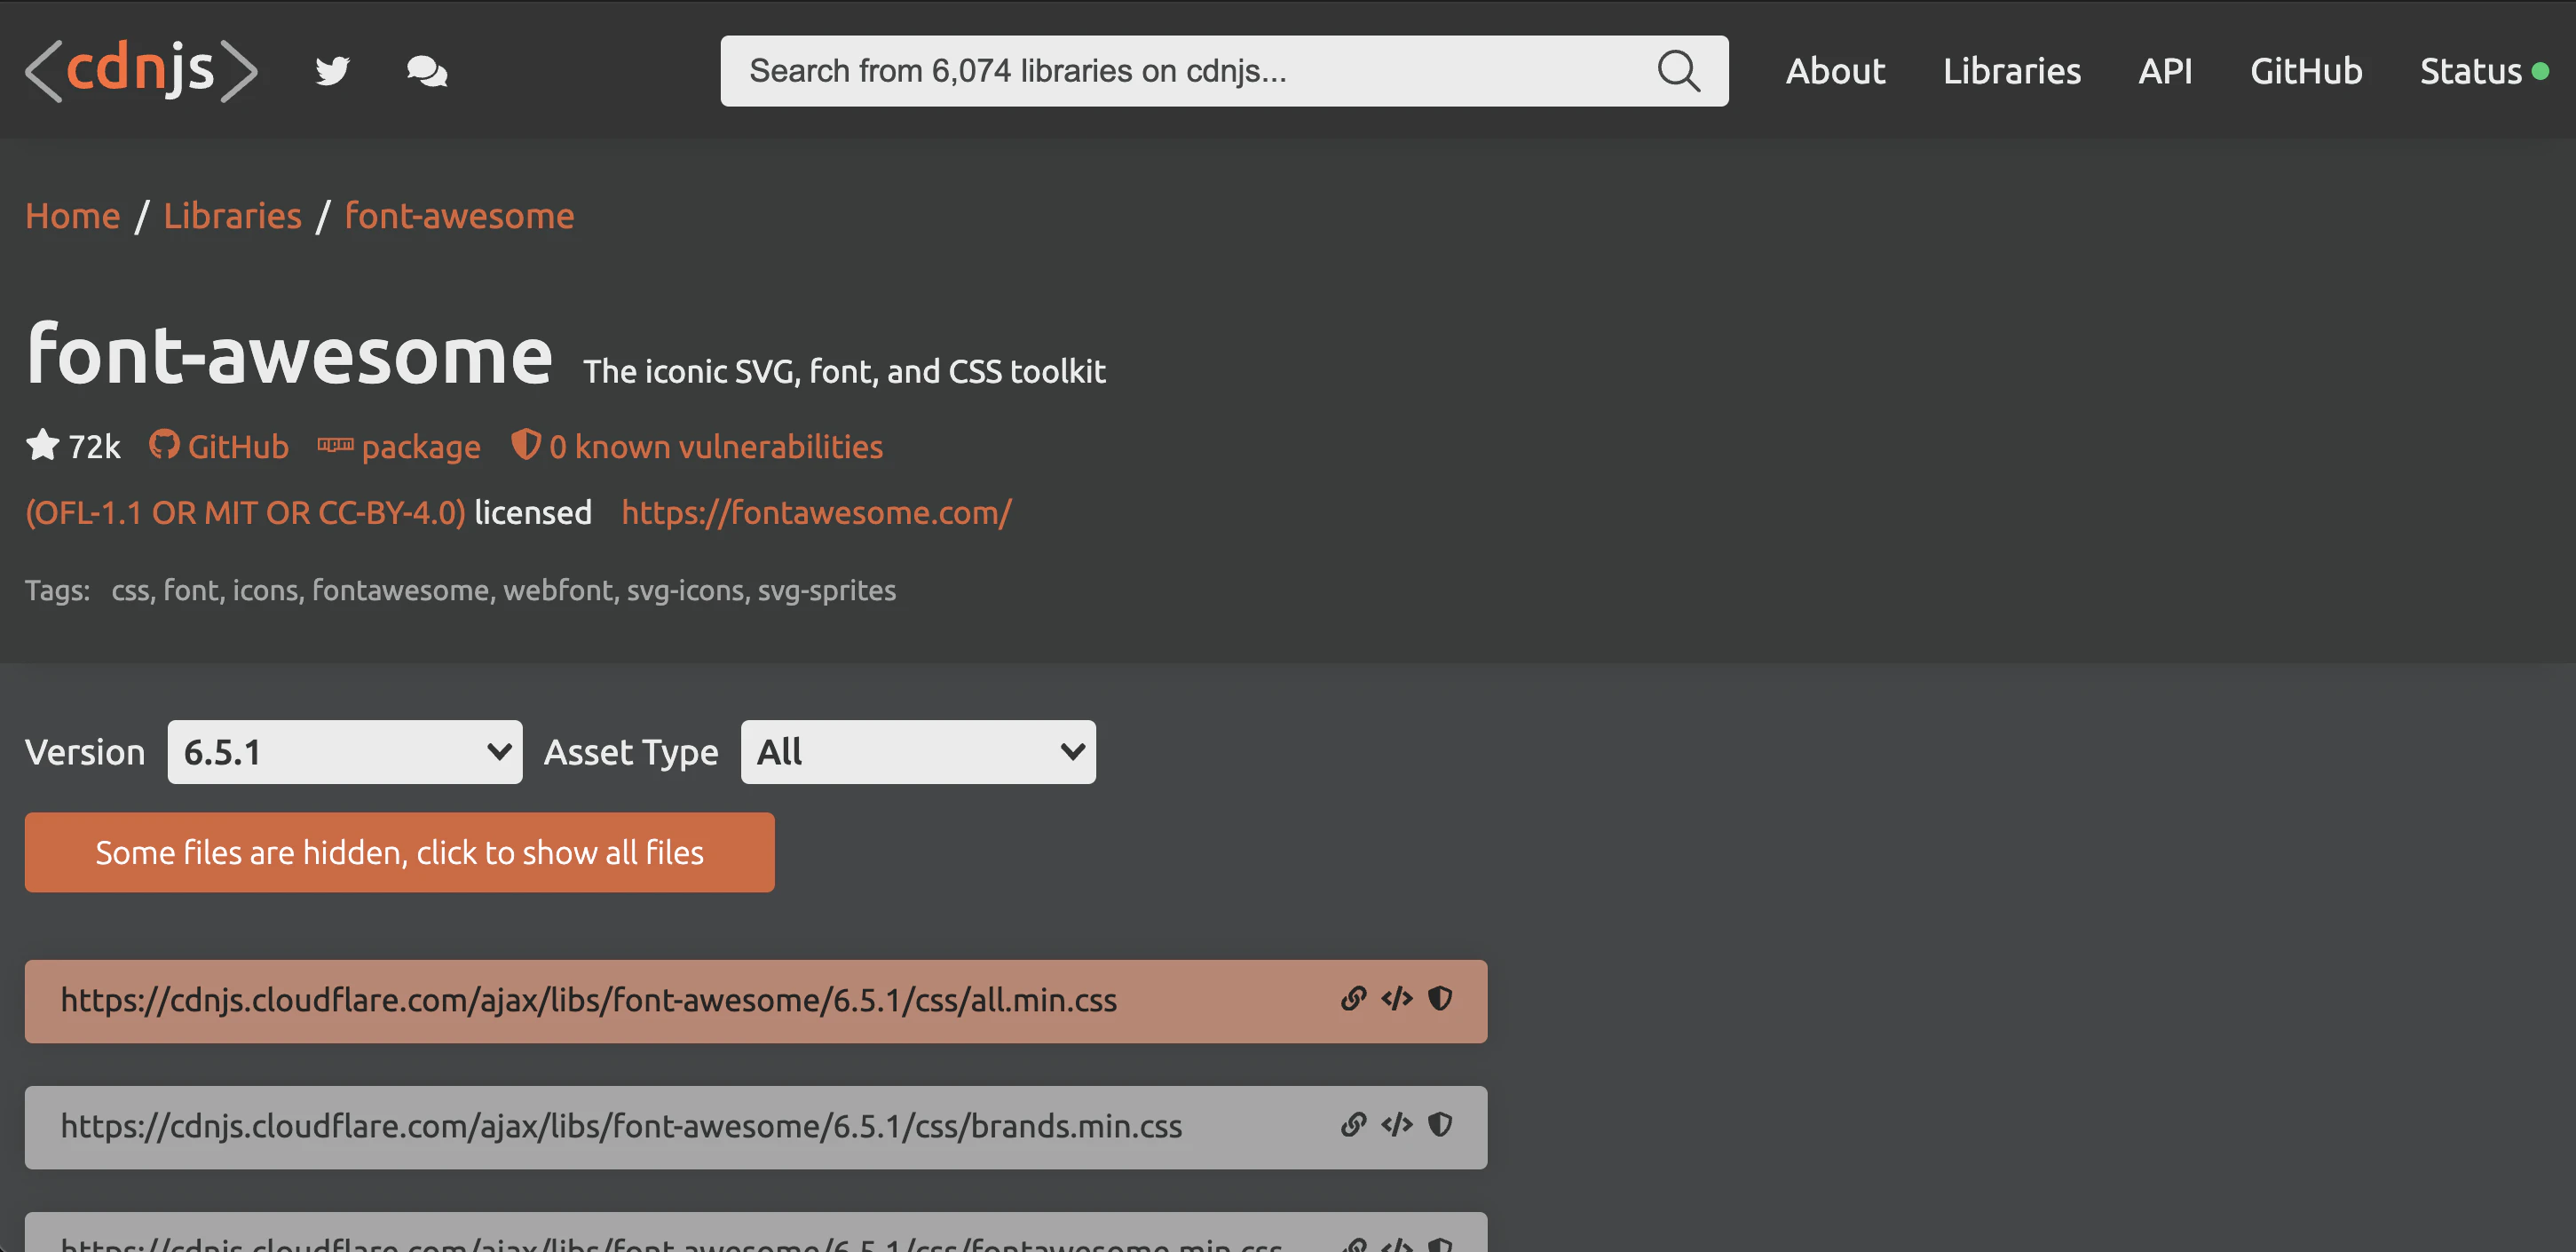This screenshot has width=2576, height=1252.
Task: Copy script tag icon for all.min.css
Action: pyautogui.click(x=1397, y=999)
